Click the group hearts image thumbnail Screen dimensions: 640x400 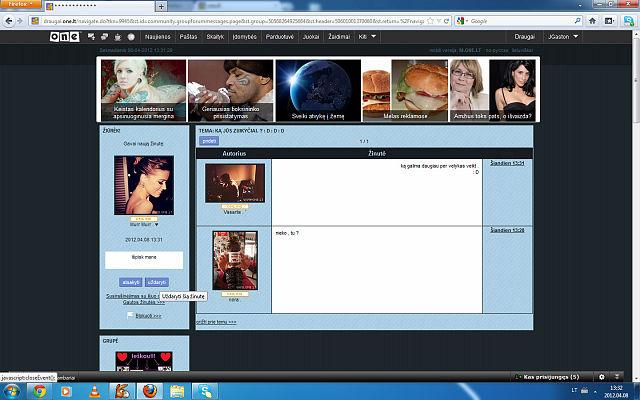144,361
